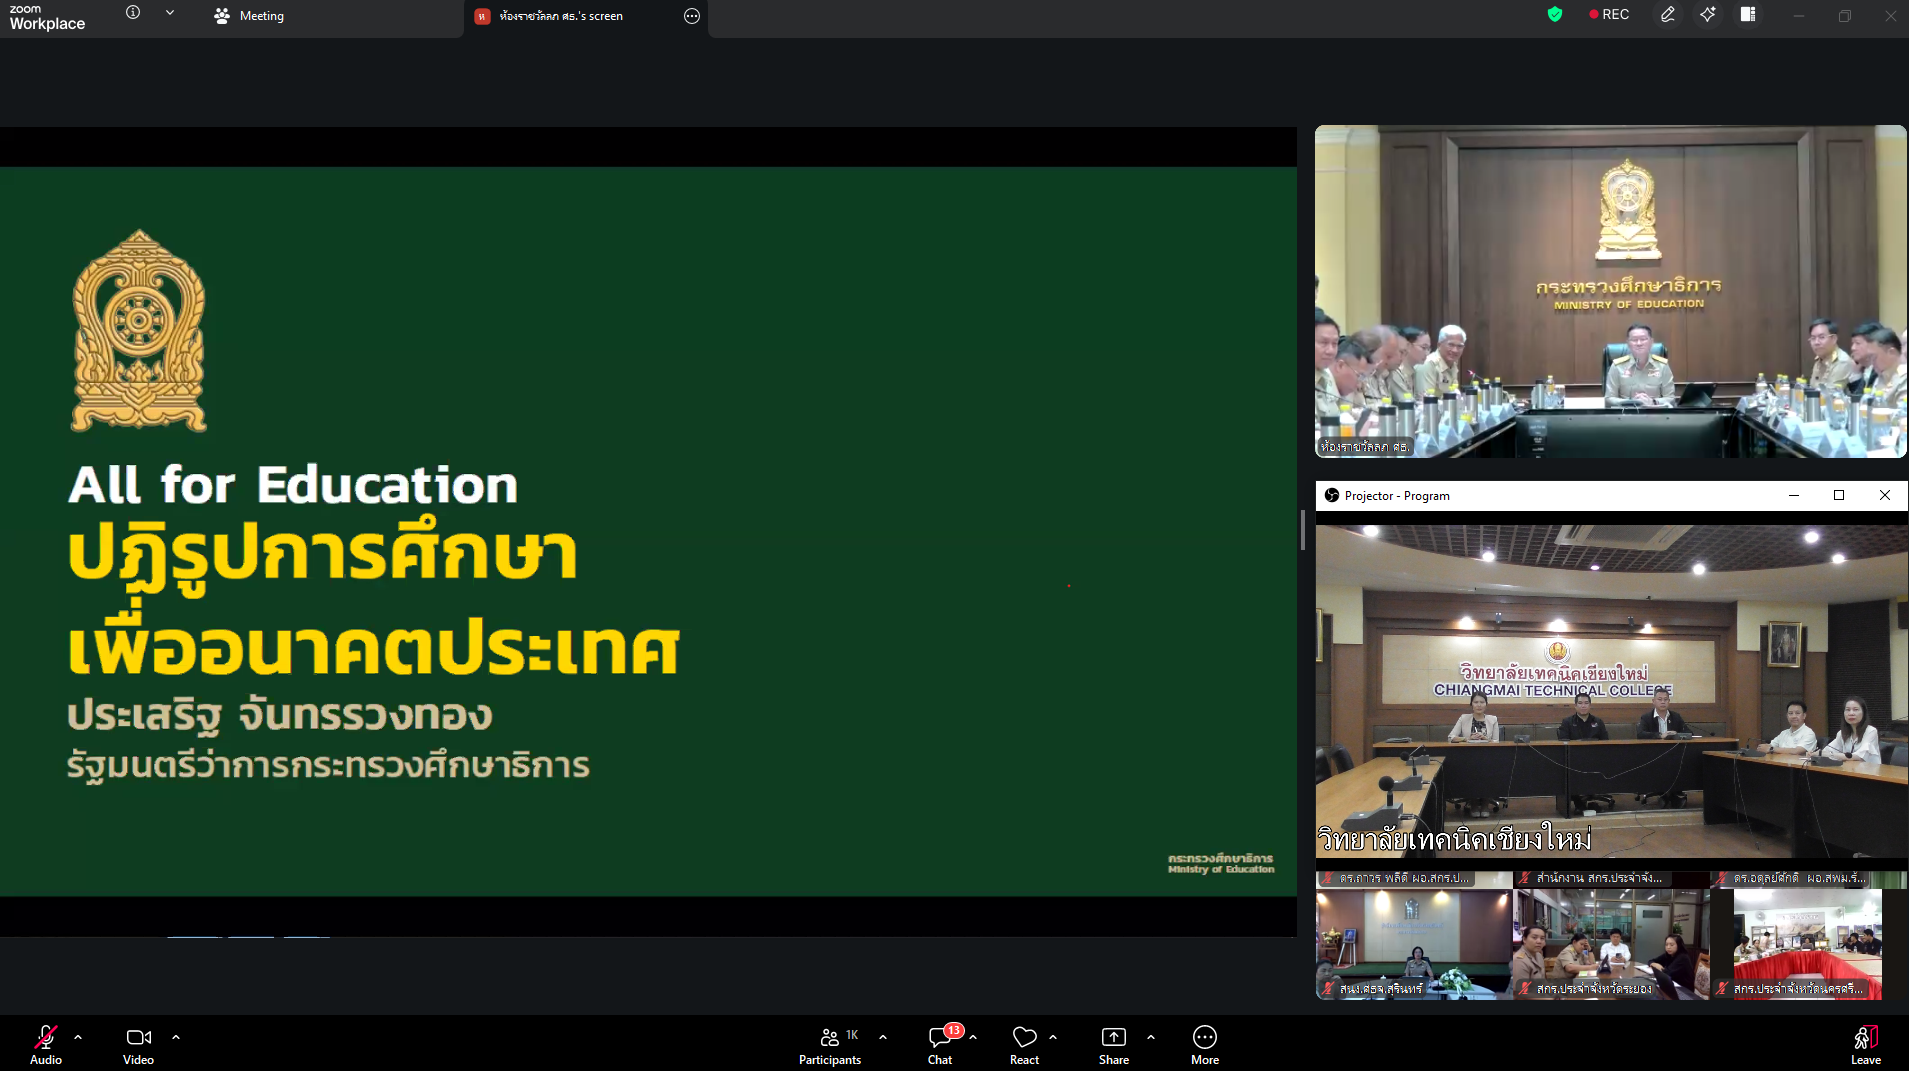Viewport: 1909px width, 1071px height.
Task: Open the More options ellipsis
Action: point(1204,1044)
